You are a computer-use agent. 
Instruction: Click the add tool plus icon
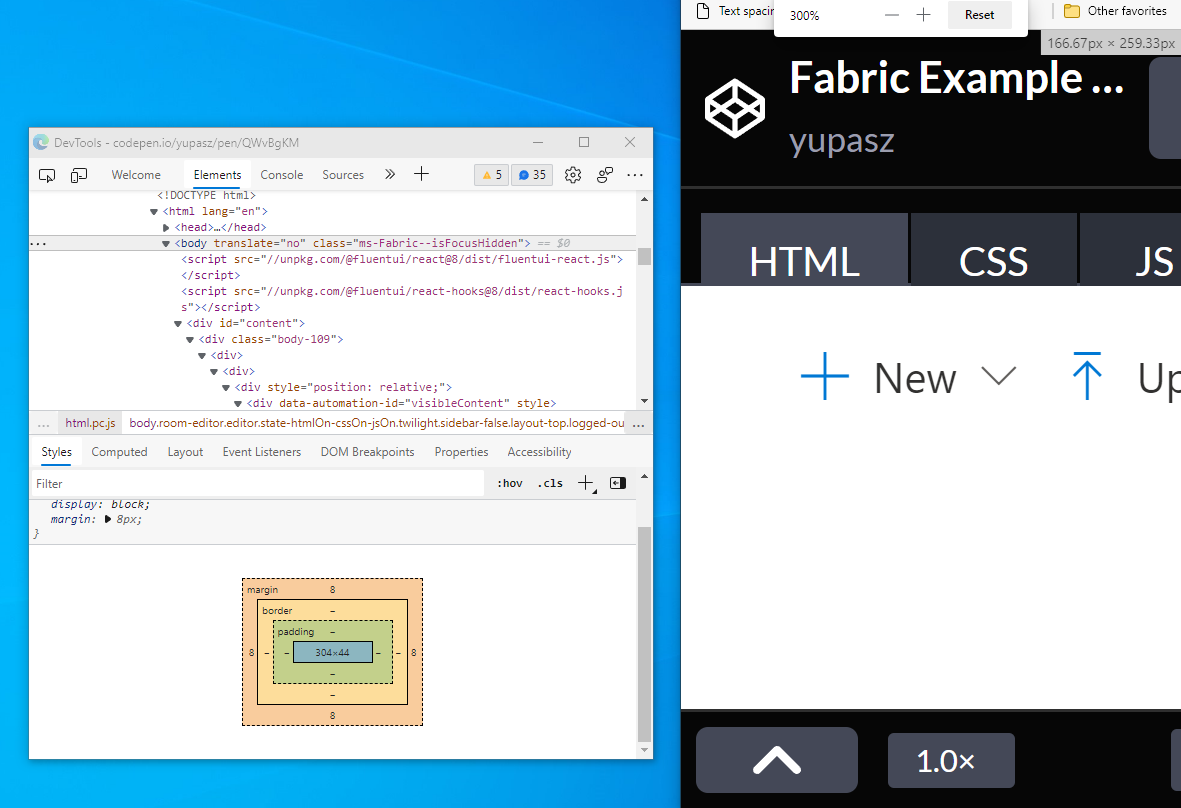pos(422,175)
